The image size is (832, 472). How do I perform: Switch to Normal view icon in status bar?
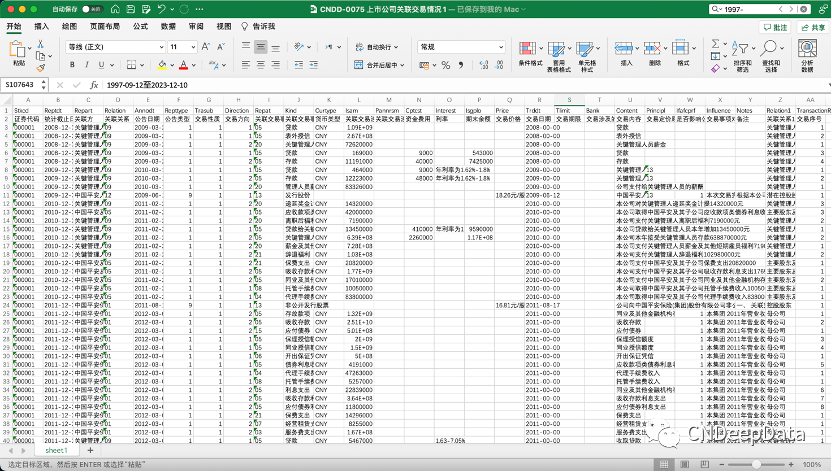pos(664,464)
